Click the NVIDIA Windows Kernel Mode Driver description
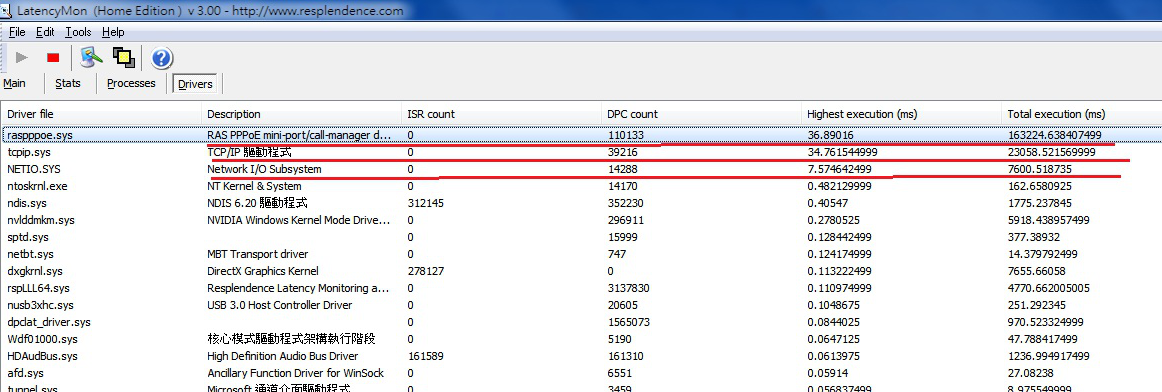Image resolution: width=1162 pixels, height=392 pixels. coord(299,220)
